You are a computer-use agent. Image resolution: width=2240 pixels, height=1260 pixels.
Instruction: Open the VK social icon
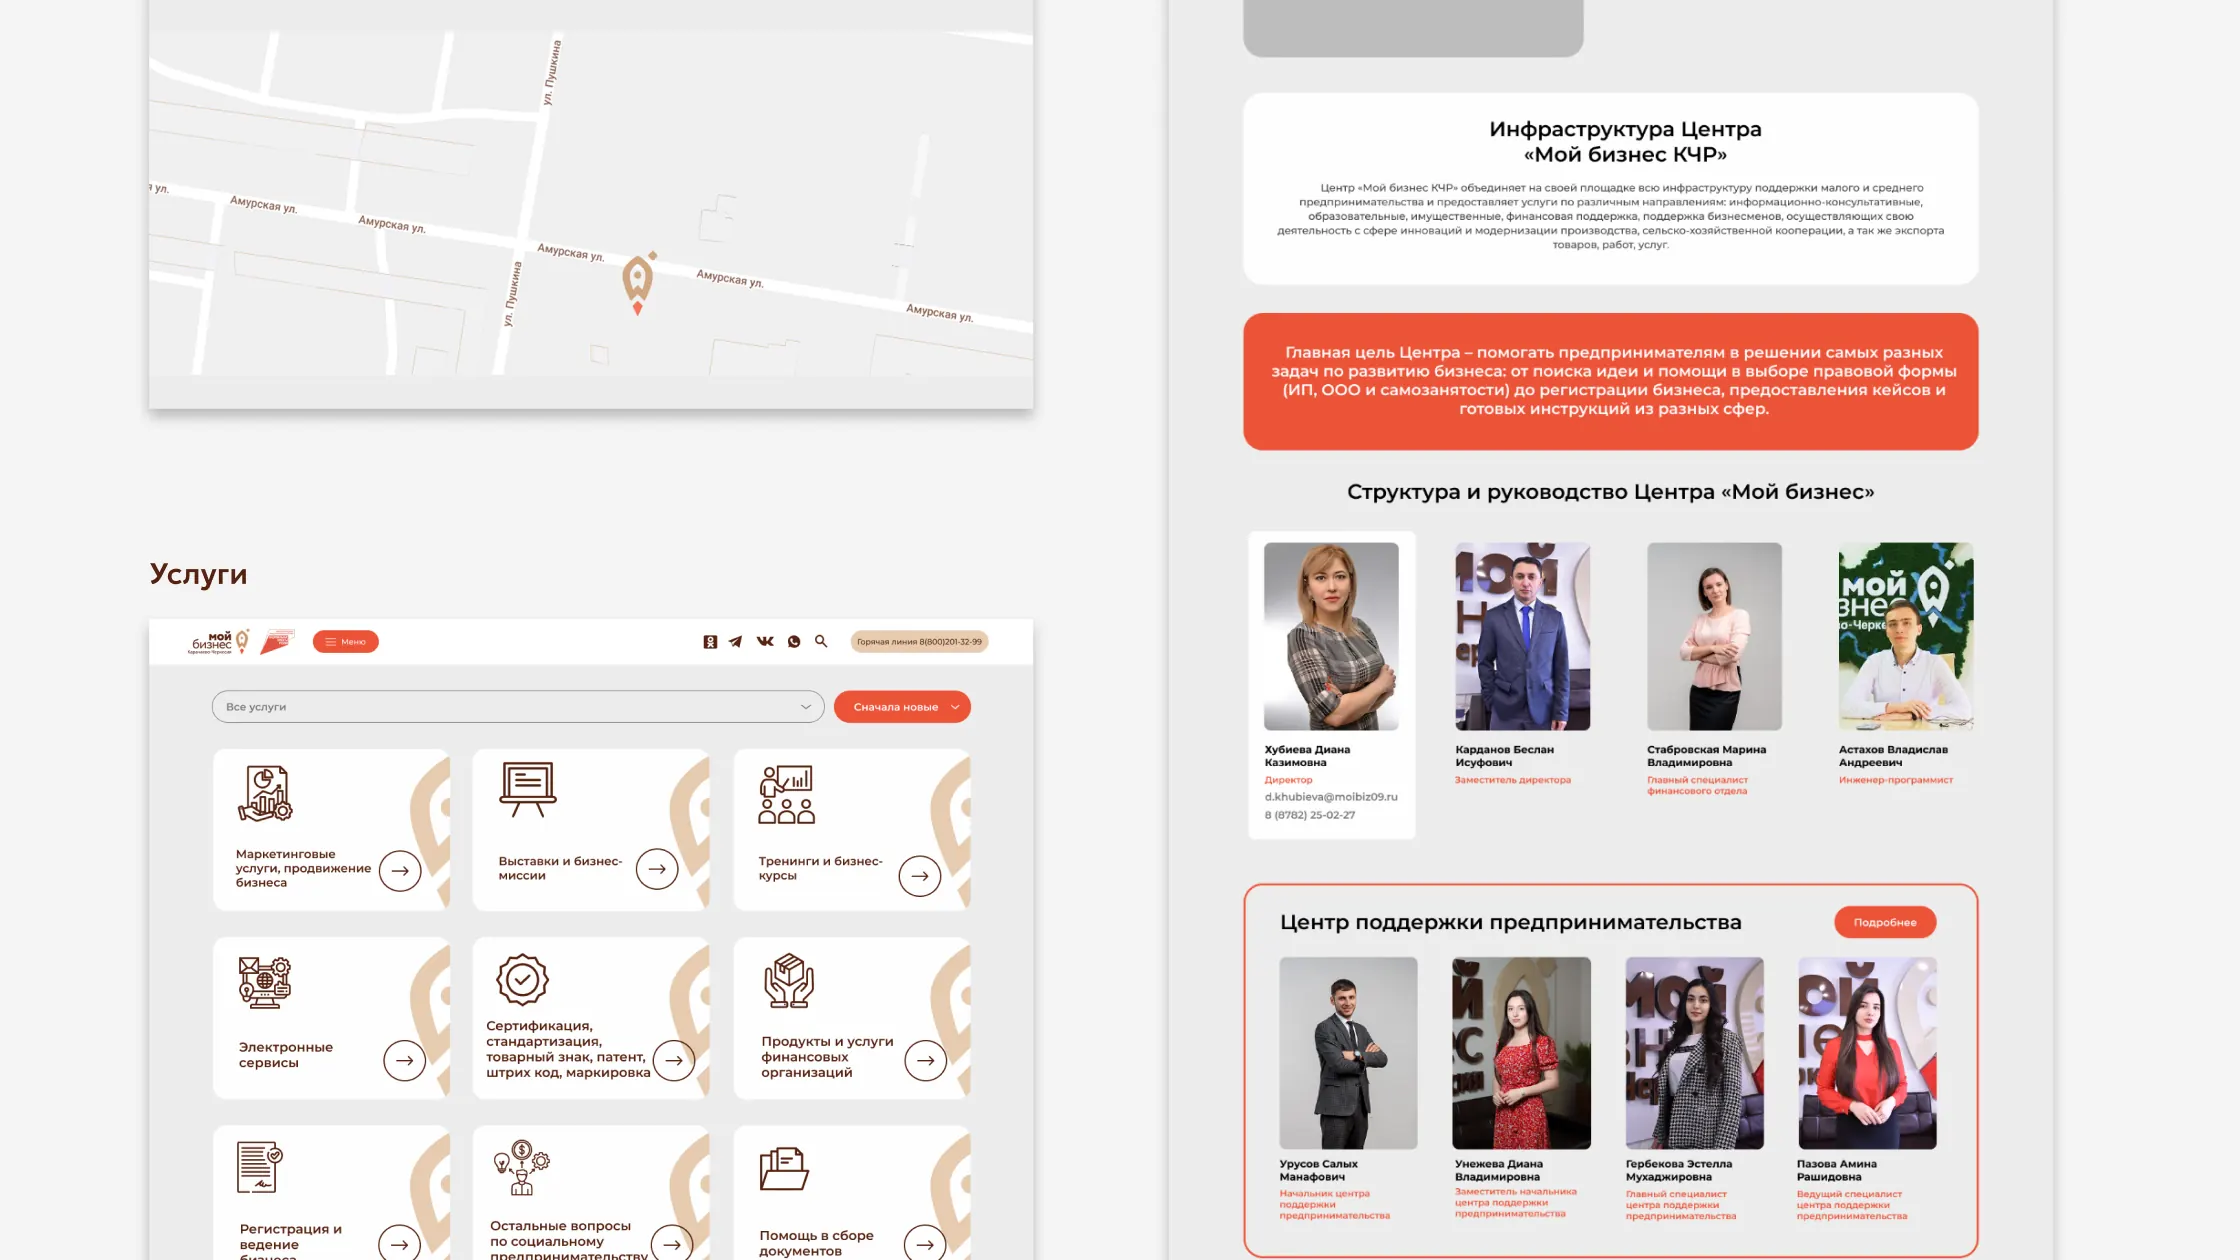765,642
